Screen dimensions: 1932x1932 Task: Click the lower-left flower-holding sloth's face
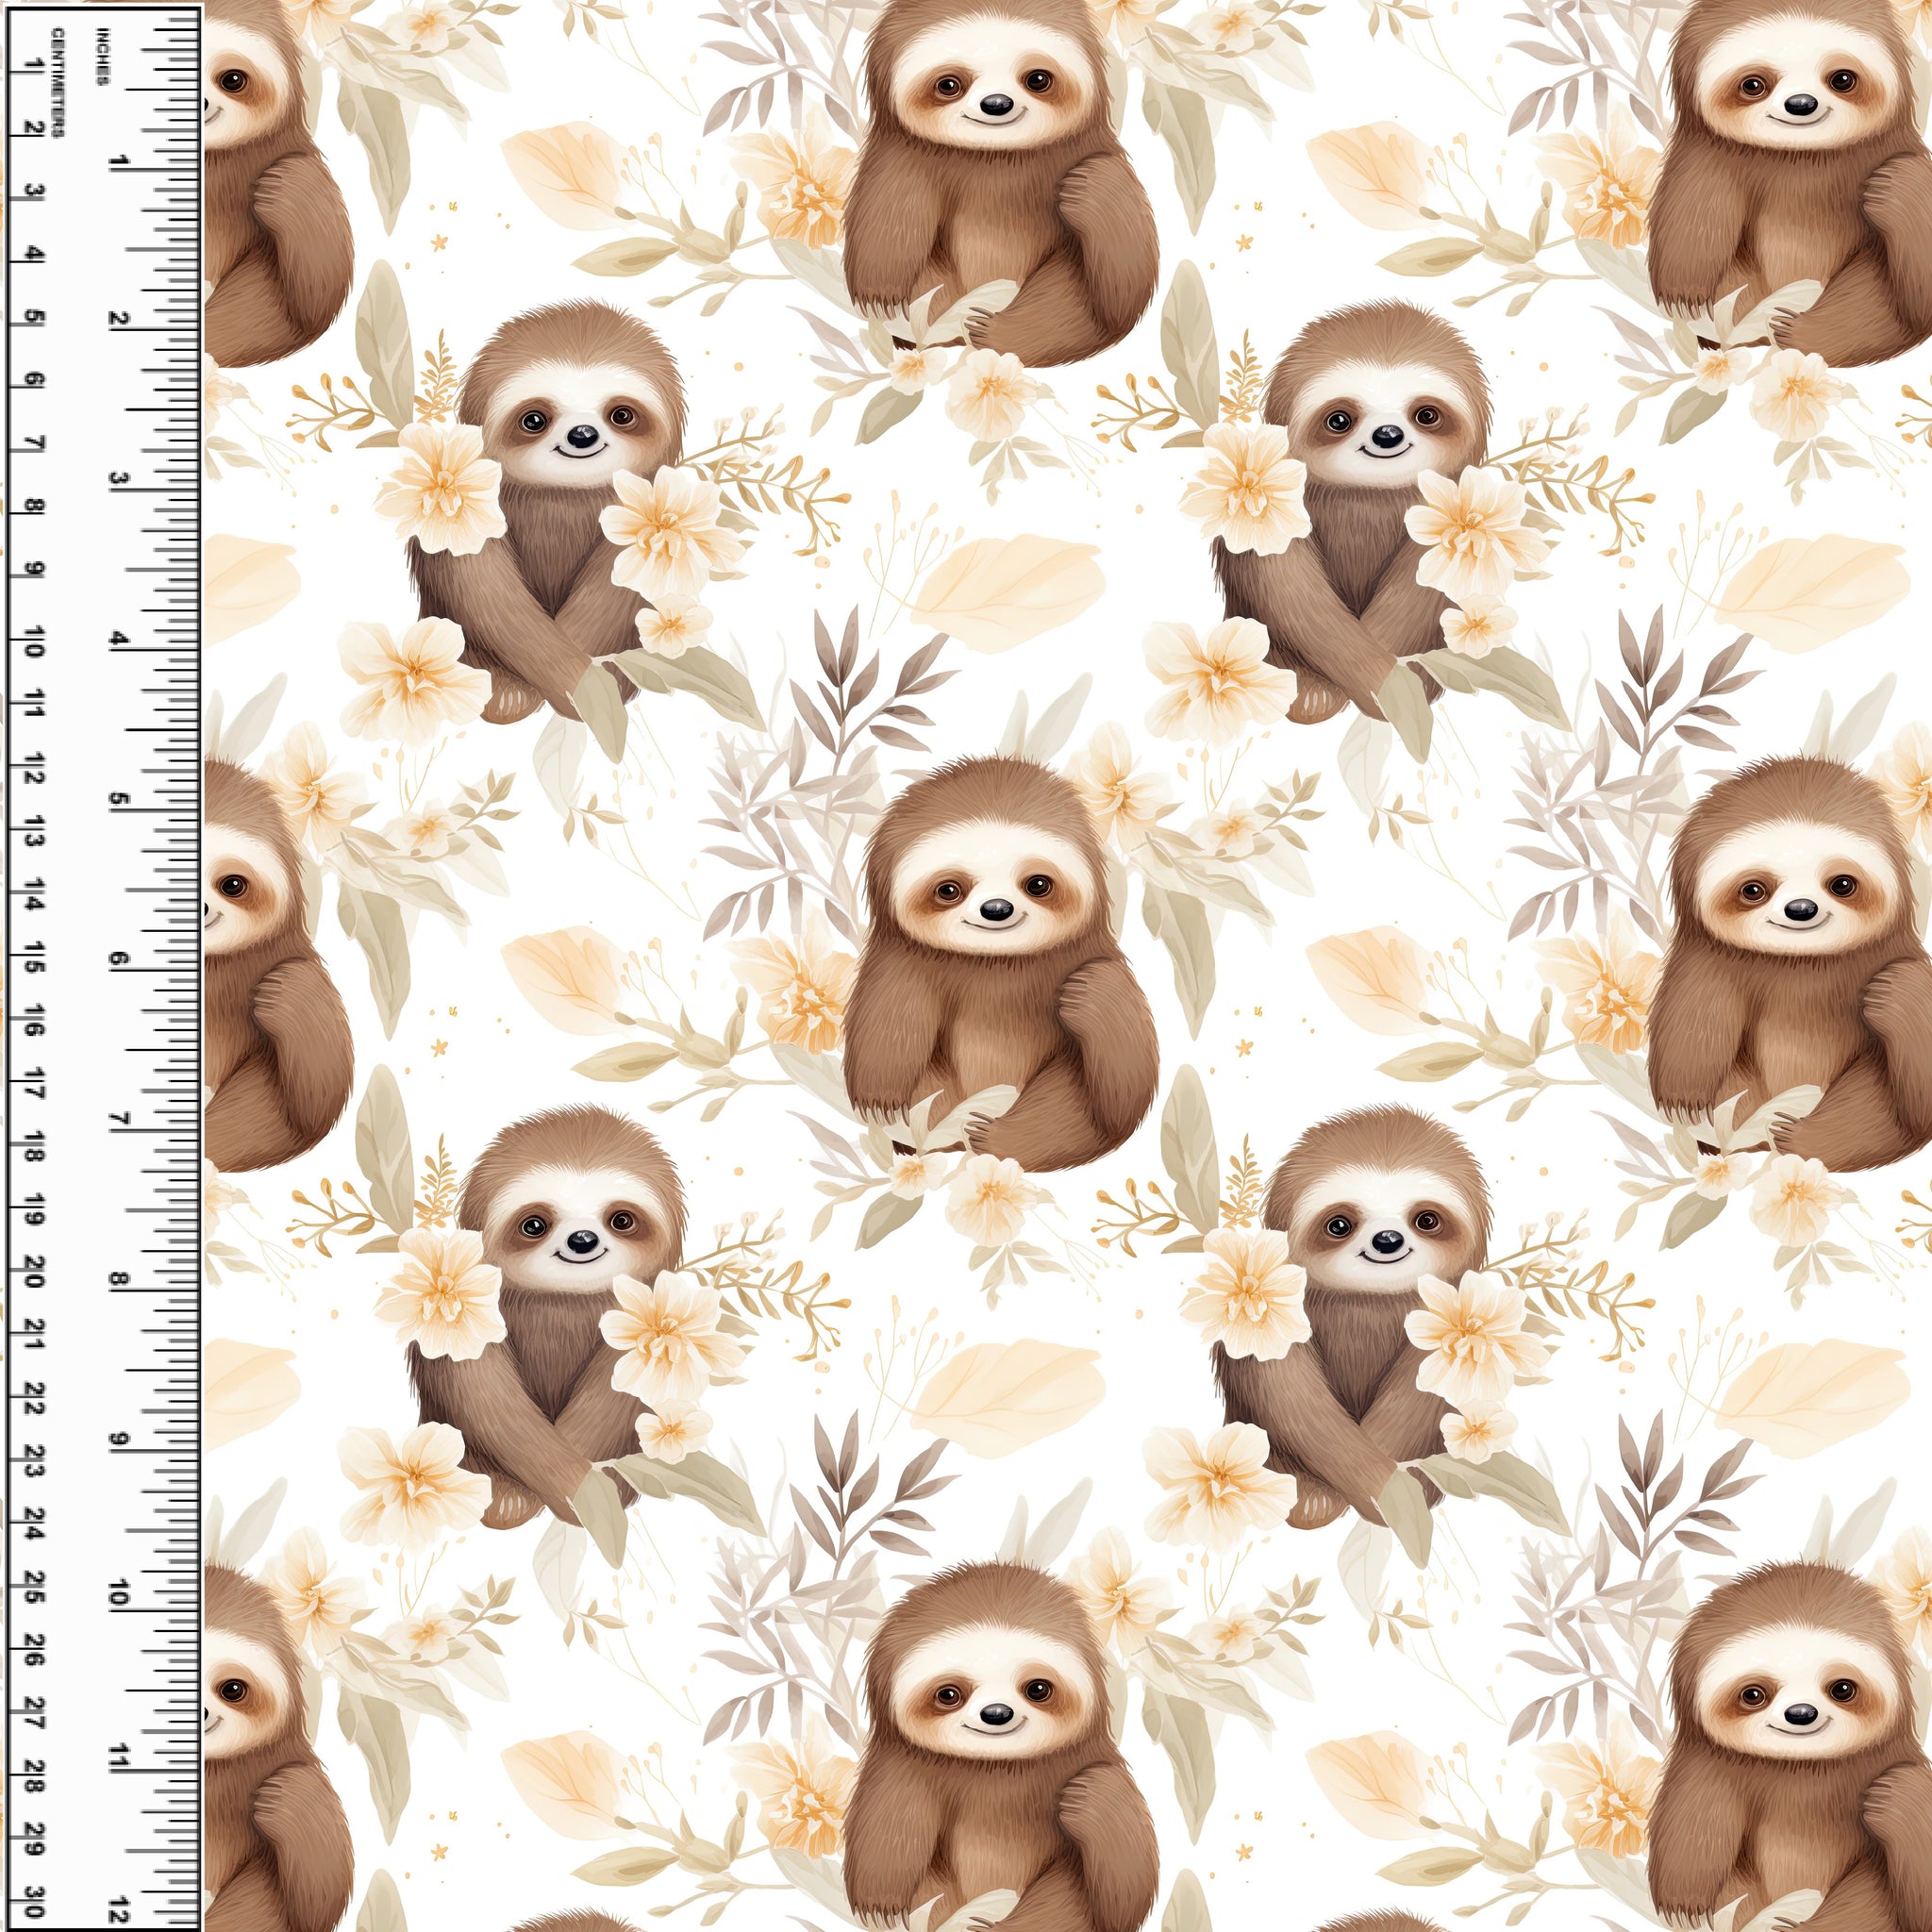[580, 1232]
